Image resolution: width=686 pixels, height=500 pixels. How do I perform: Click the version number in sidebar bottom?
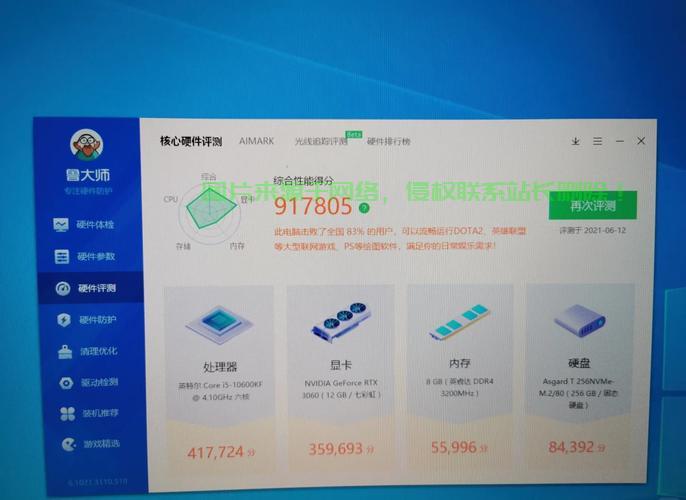[98, 483]
